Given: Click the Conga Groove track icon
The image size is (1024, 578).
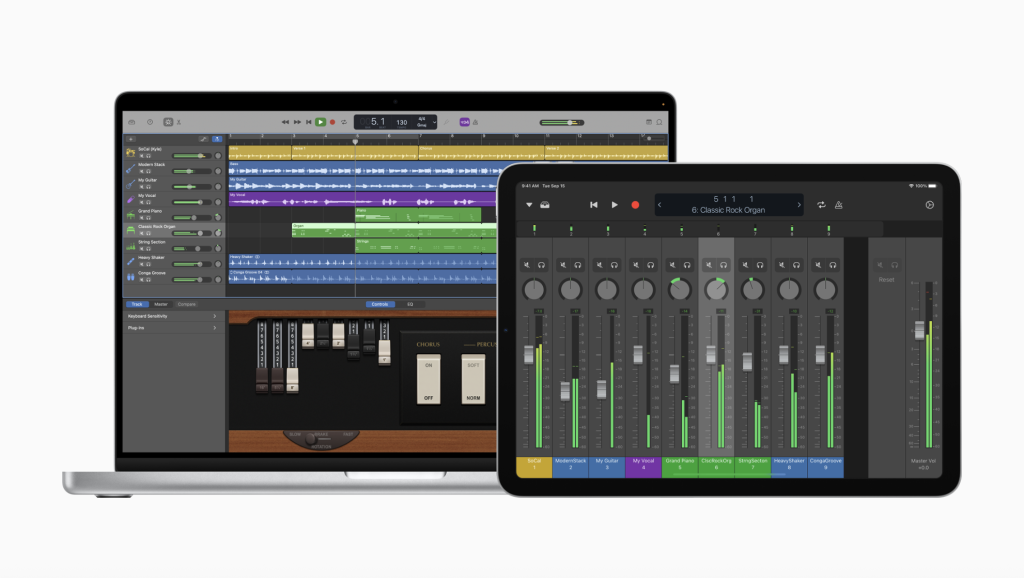Looking at the screenshot, I should (130, 275).
